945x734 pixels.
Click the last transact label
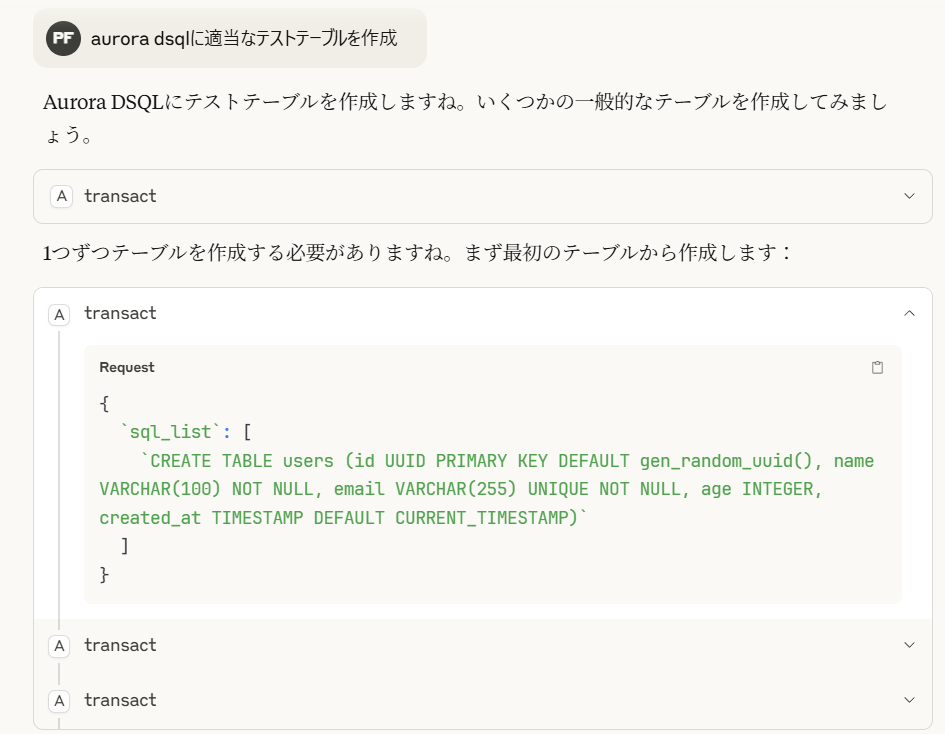pos(120,700)
